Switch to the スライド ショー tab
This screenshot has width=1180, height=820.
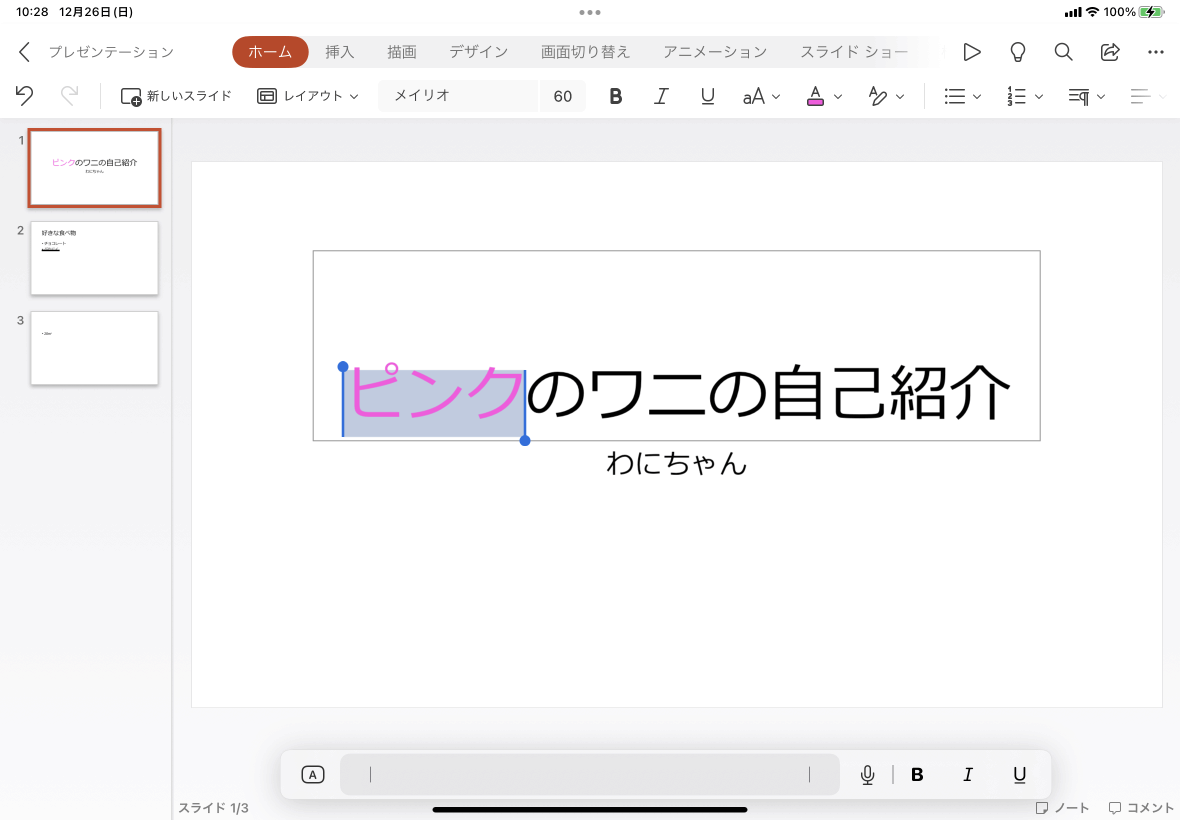coord(854,52)
